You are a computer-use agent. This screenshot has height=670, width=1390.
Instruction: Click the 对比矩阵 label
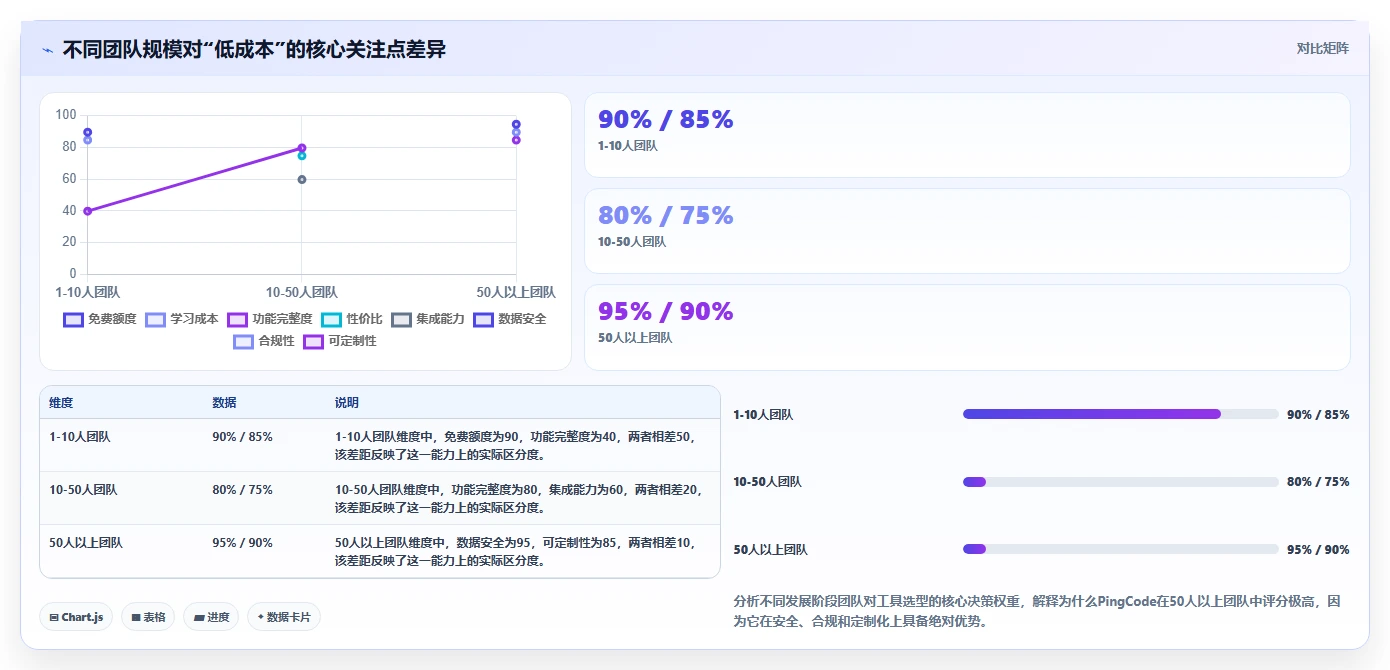tap(1322, 48)
